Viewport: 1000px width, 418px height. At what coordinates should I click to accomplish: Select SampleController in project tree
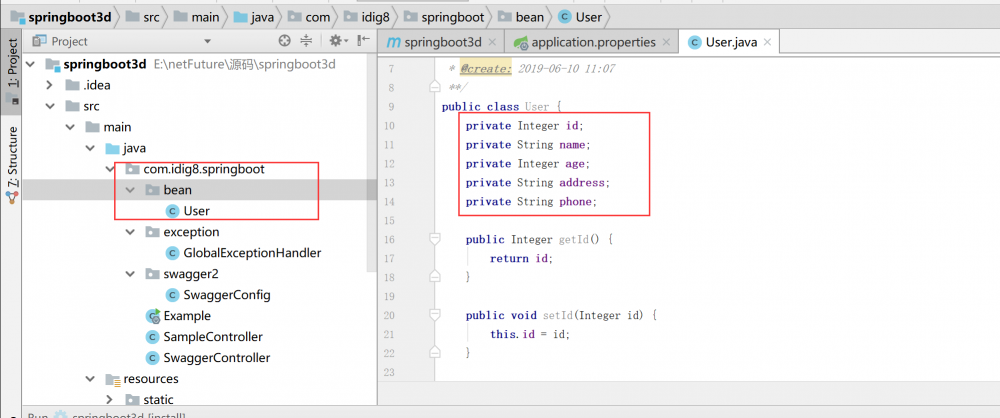click(213, 337)
